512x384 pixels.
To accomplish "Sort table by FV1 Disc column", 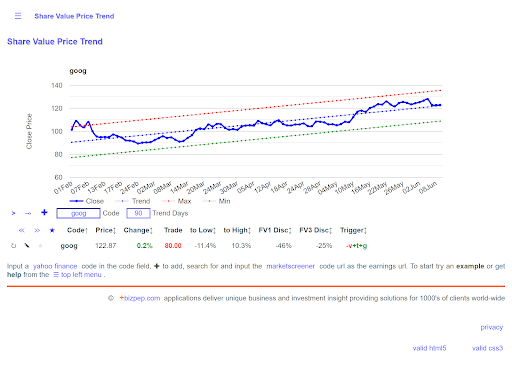I will click(275, 230).
